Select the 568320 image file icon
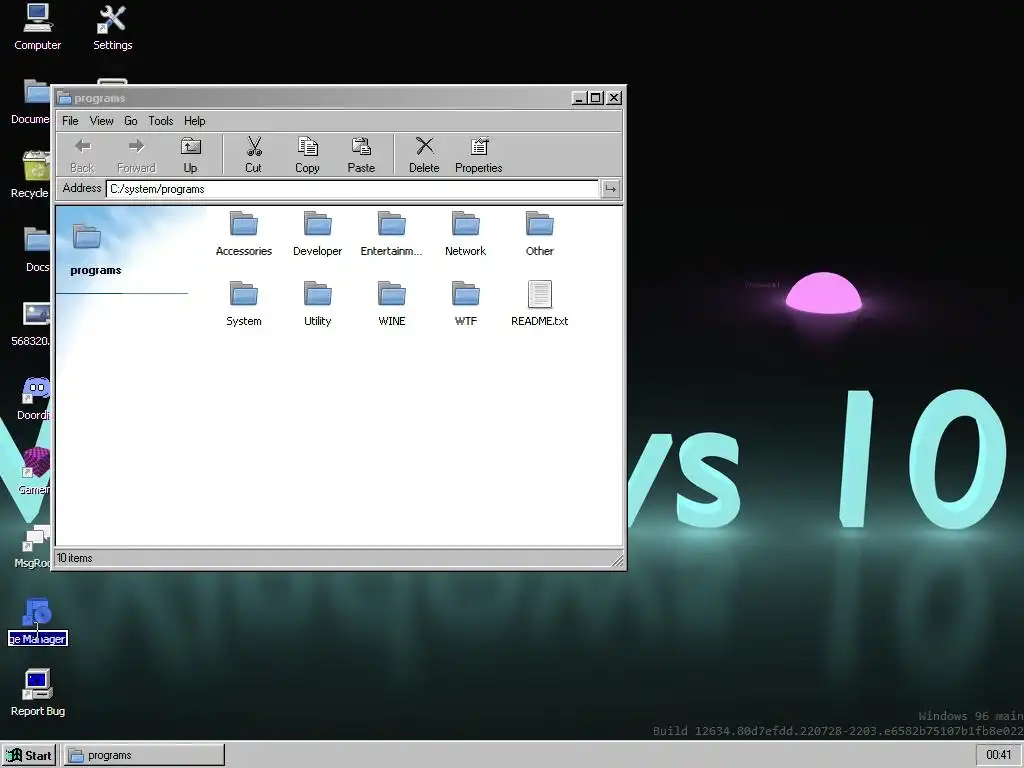The height and width of the screenshot is (768, 1024). tap(31, 324)
